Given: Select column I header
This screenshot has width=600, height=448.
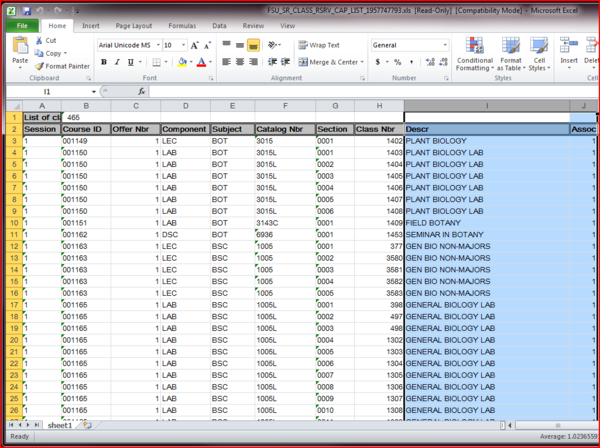Looking at the screenshot, I should (x=487, y=106).
